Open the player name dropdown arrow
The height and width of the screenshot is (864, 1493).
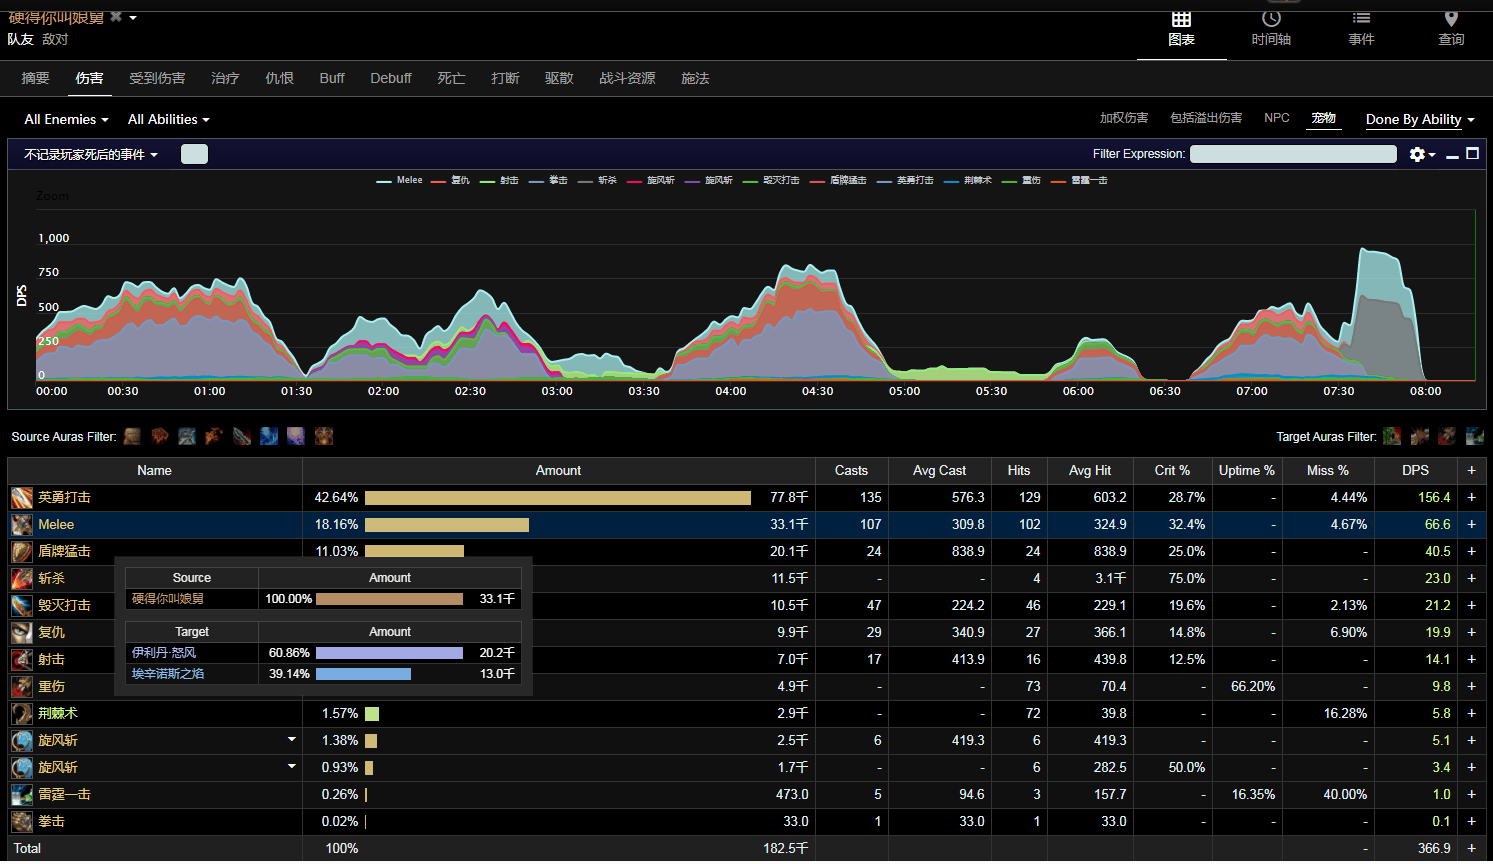coord(133,18)
